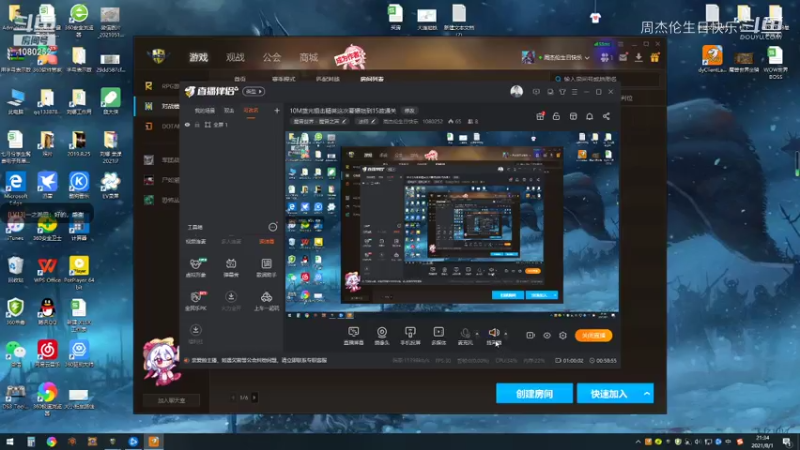Open the streaming assistant settings gear
This screenshot has width=800, height=450.
pyautogui.click(x=563, y=335)
